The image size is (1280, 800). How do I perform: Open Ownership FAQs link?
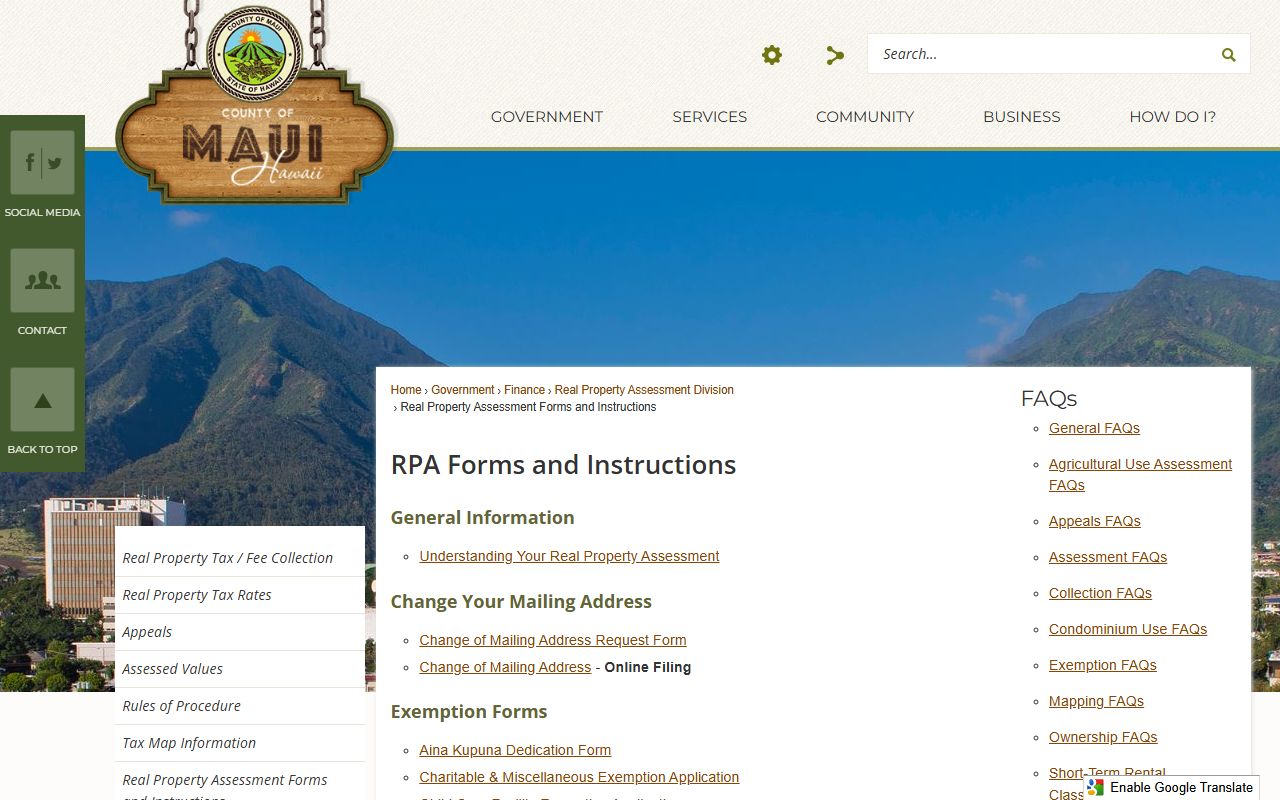[1103, 737]
